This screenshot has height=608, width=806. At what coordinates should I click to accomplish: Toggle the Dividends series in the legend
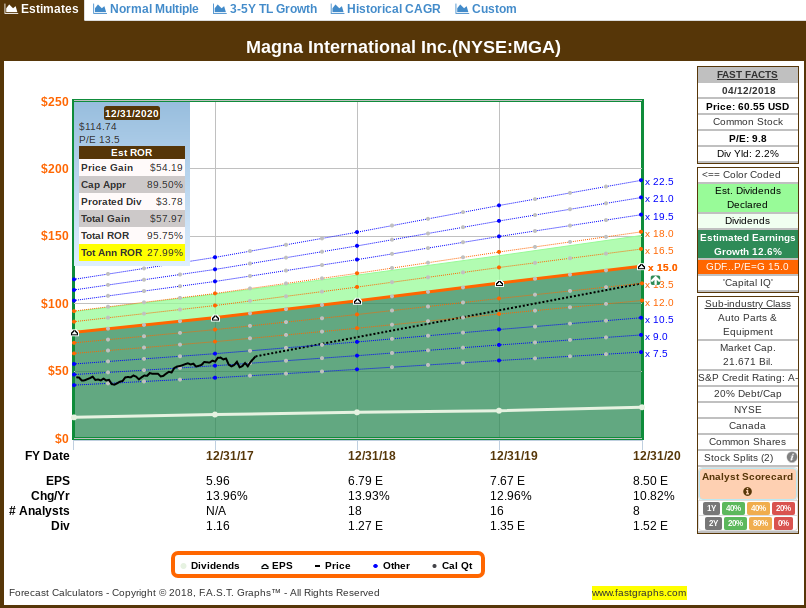[217, 565]
